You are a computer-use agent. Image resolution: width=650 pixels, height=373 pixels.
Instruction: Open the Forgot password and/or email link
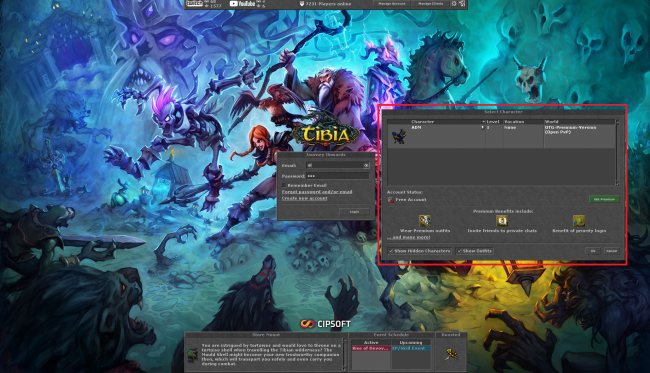[x=317, y=192]
